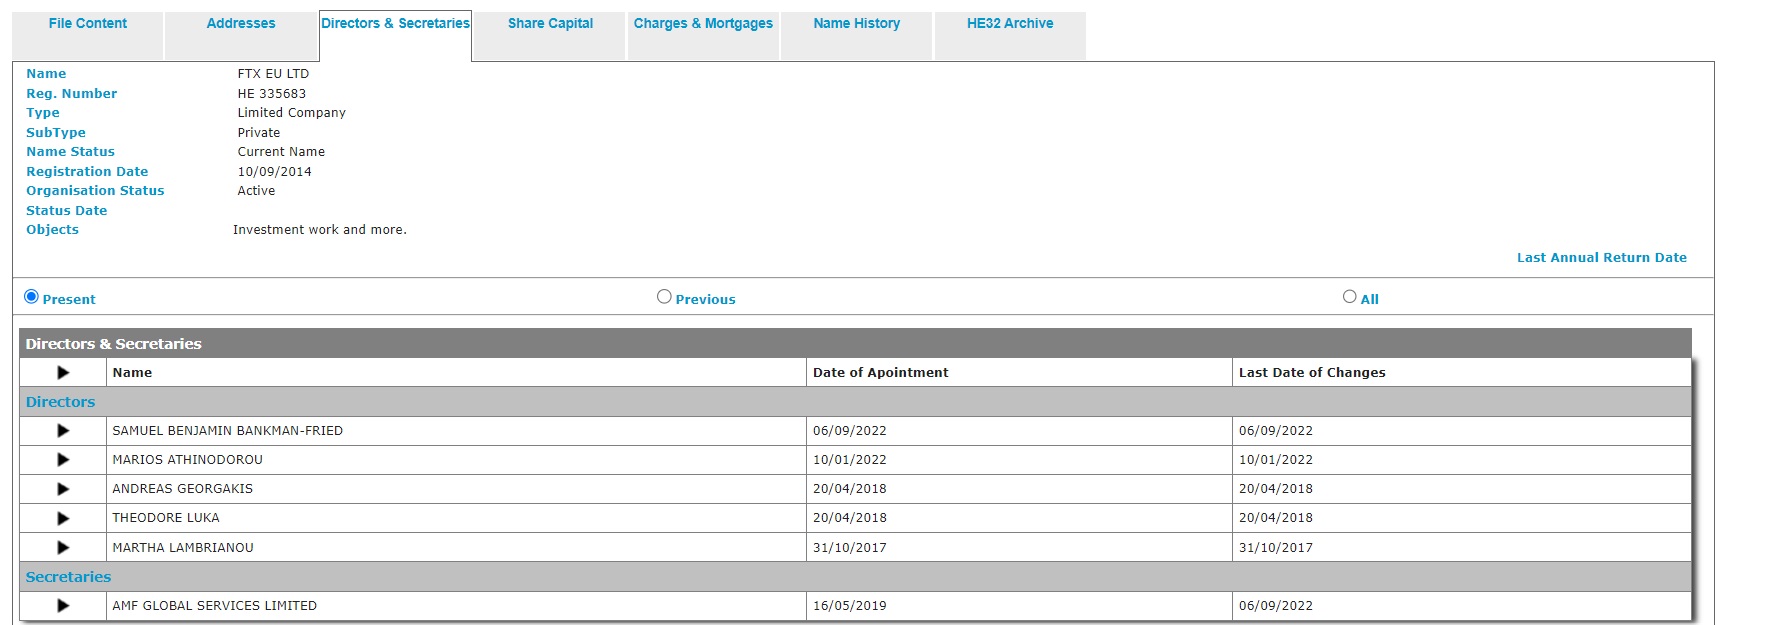Click the Directors section heading
Screen dimensions: 1782x625
point(60,402)
